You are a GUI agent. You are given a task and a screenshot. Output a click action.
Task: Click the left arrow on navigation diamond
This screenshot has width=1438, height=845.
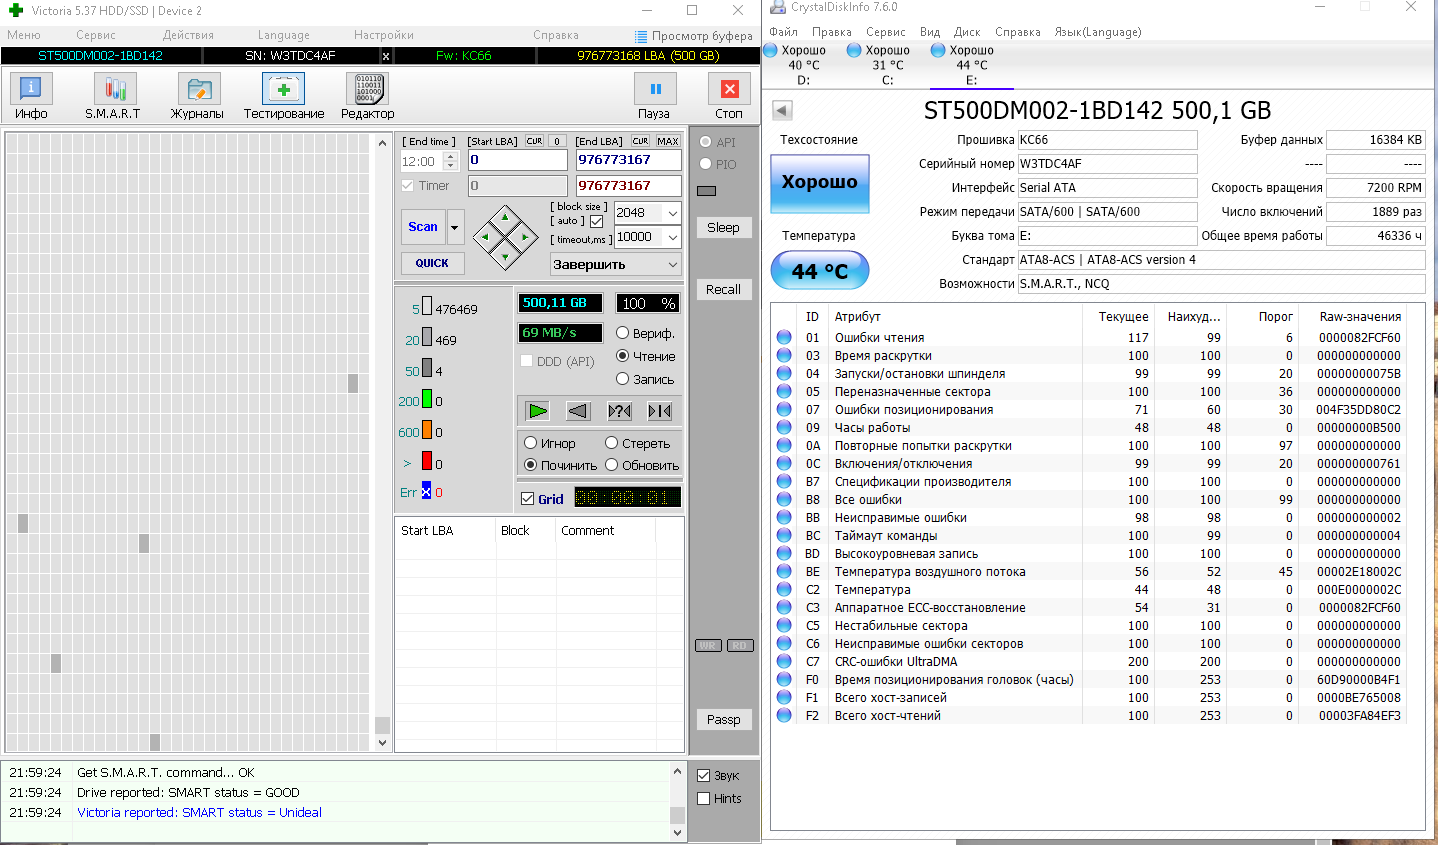(485, 237)
